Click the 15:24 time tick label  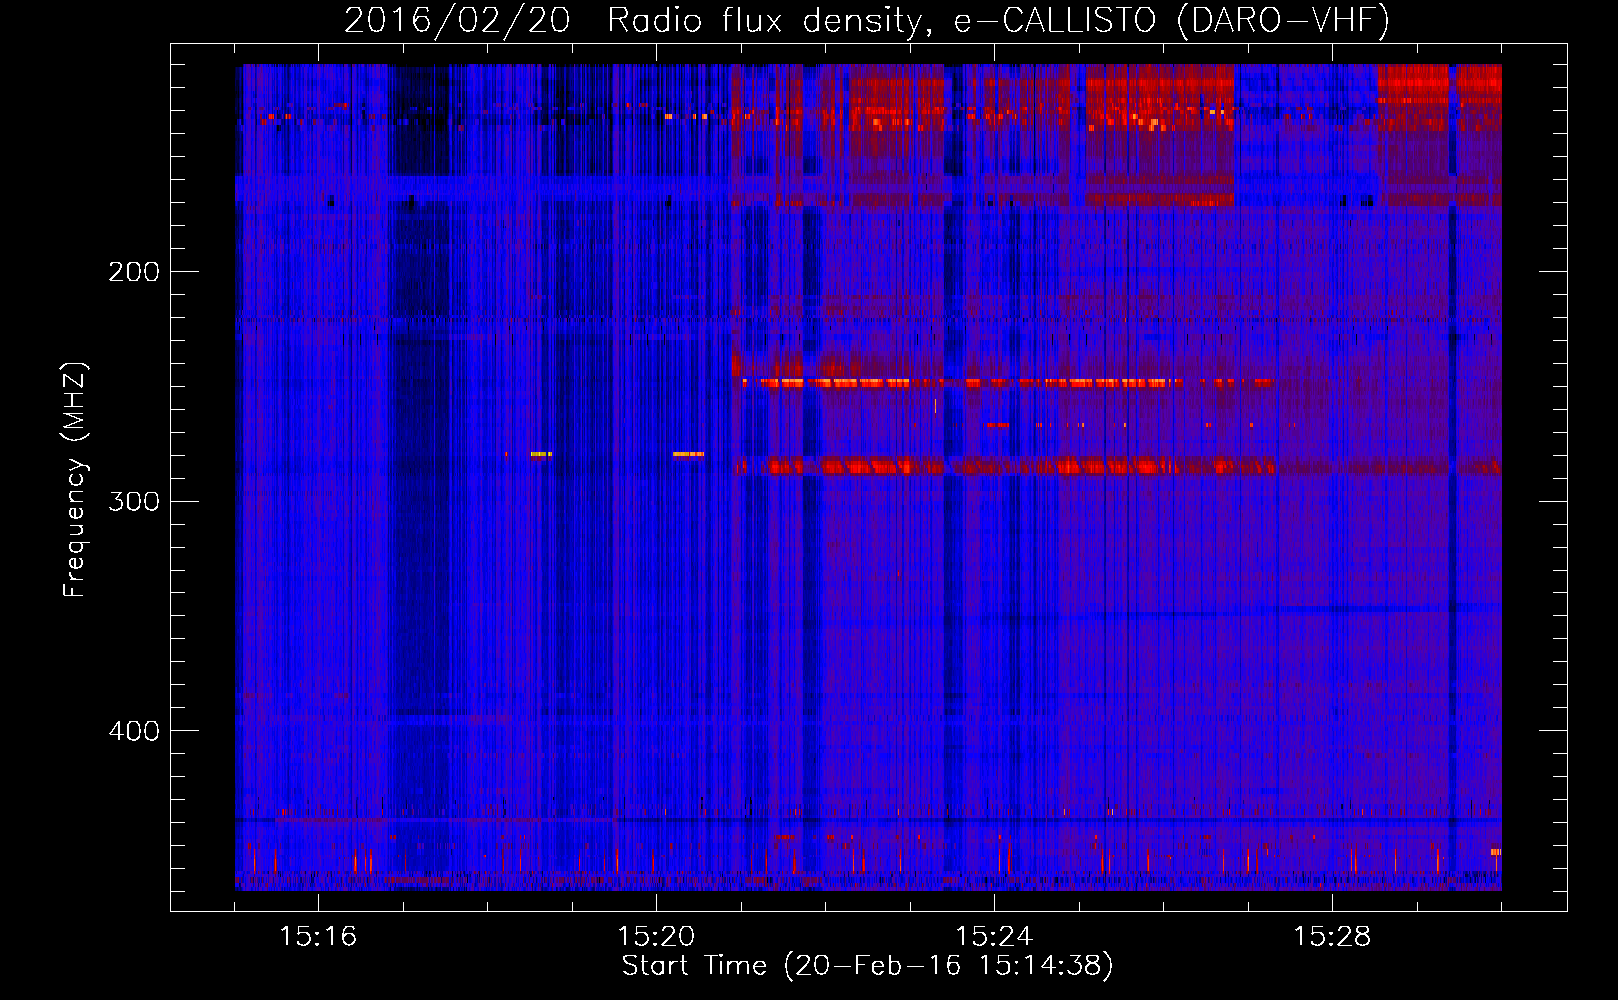tap(994, 937)
